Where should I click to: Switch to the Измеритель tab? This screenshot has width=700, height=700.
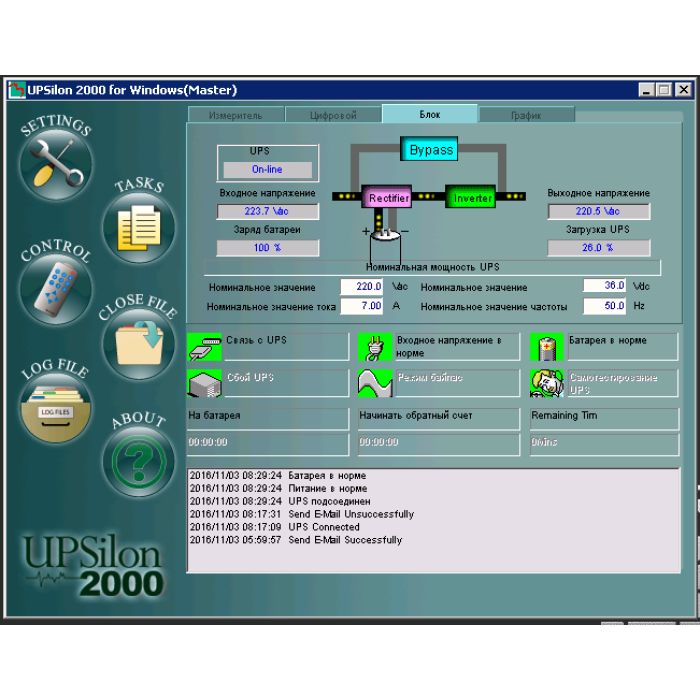point(236,116)
